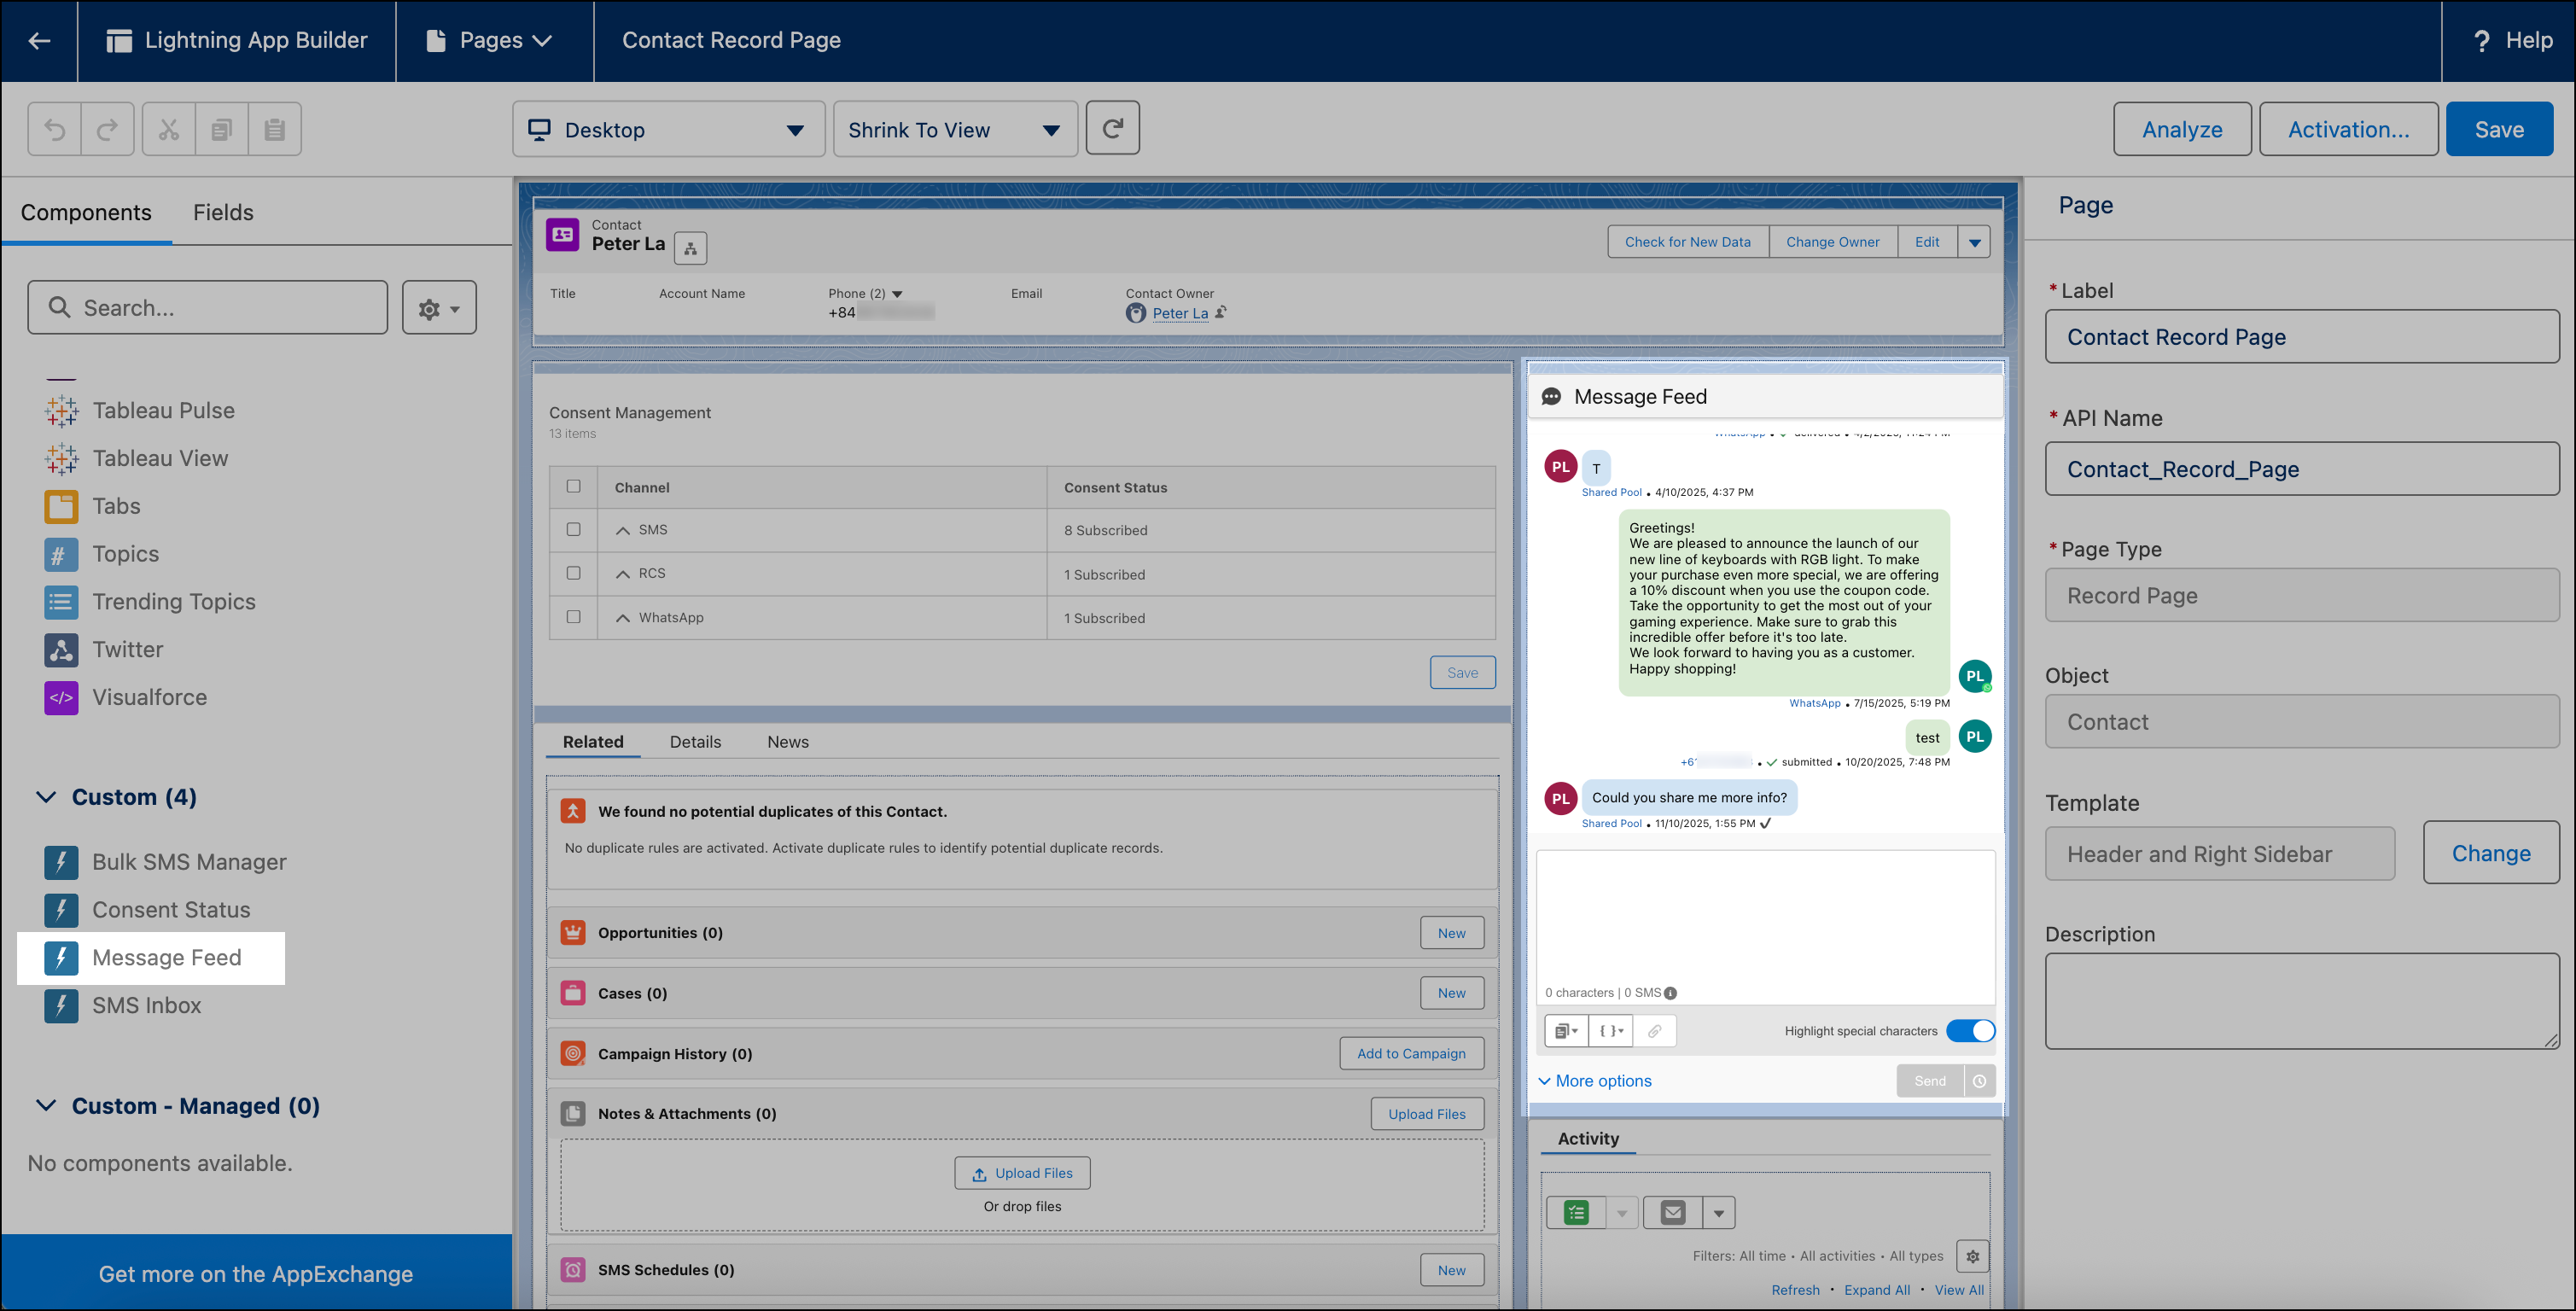Expand the Phone (2) dropdown arrow
This screenshot has height=1311, width=2576.
tap(897, 294)
